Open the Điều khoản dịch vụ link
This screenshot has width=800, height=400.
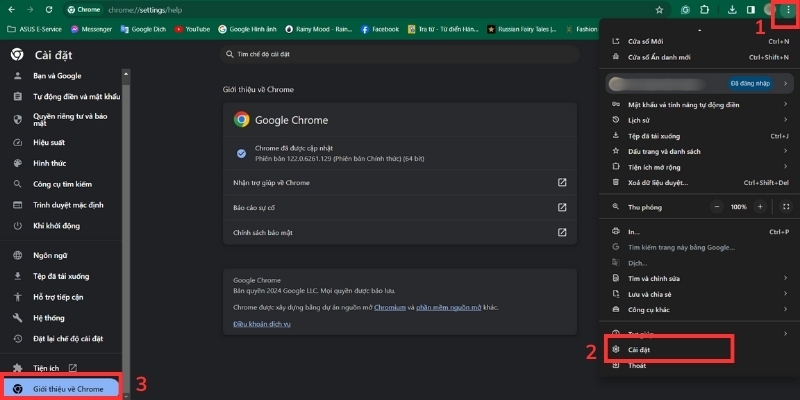[x=261, y=324]
